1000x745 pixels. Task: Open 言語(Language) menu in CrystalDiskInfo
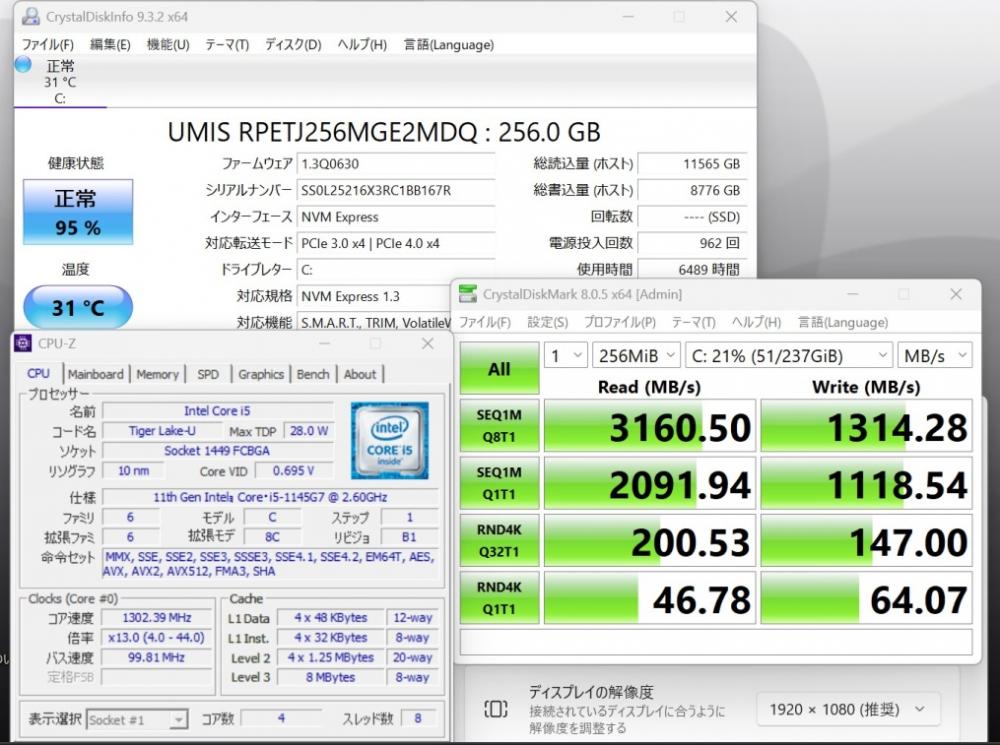(x=448, y=45)
